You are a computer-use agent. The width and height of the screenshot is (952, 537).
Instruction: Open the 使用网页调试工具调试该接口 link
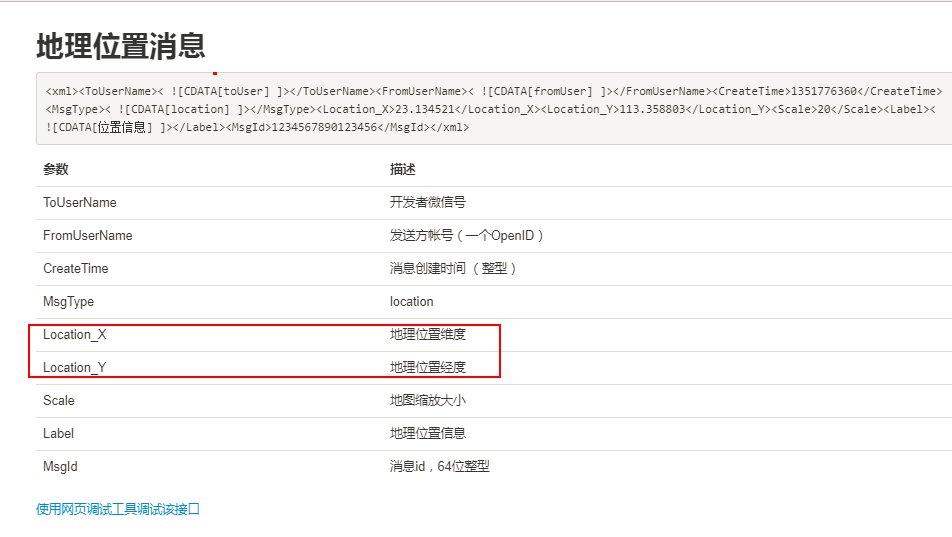point(118,509)
